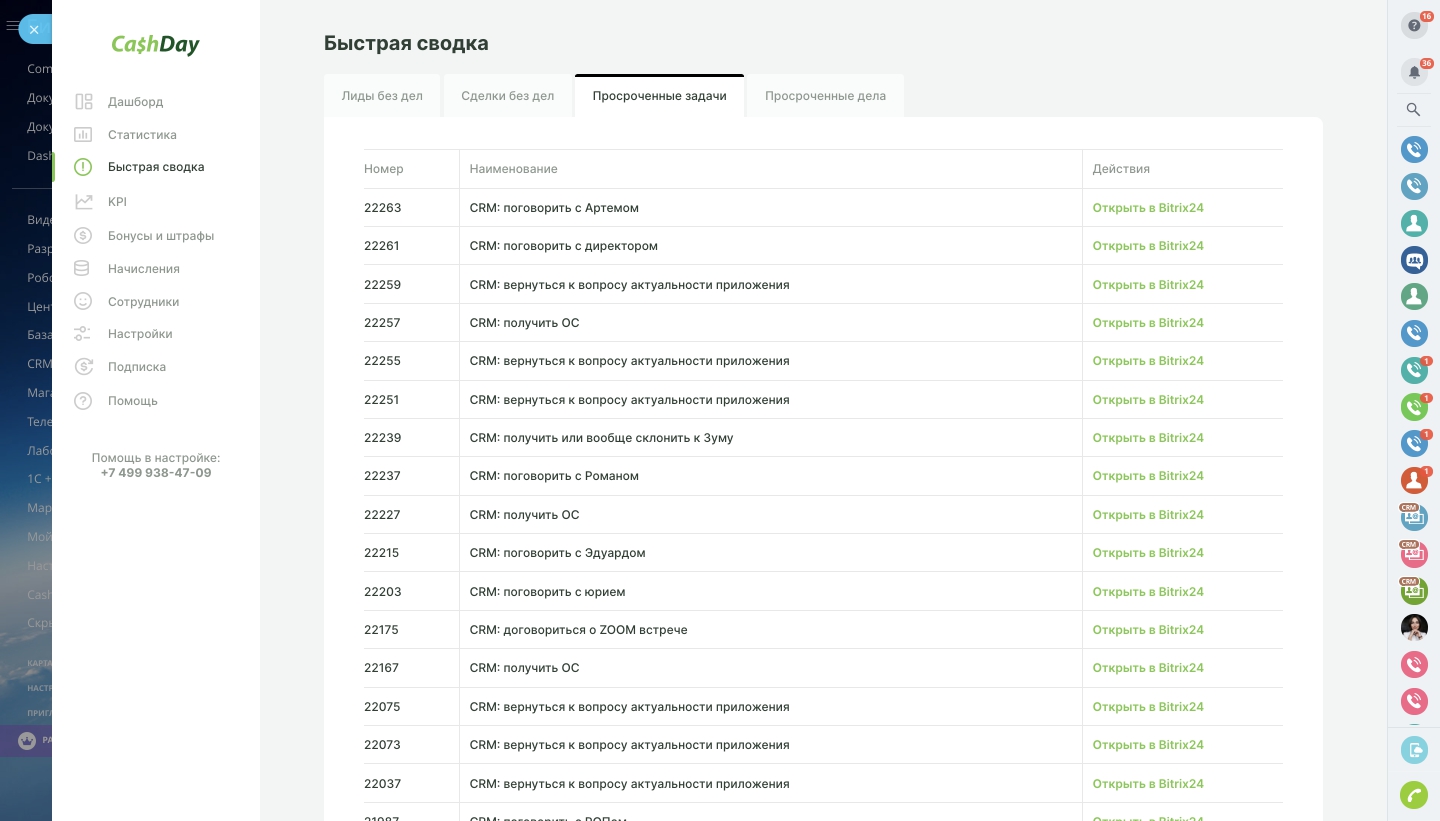Screen dimensions: 1440x821
Task: Click the Подписка subscription icon
Action: [x=84, y=367]
